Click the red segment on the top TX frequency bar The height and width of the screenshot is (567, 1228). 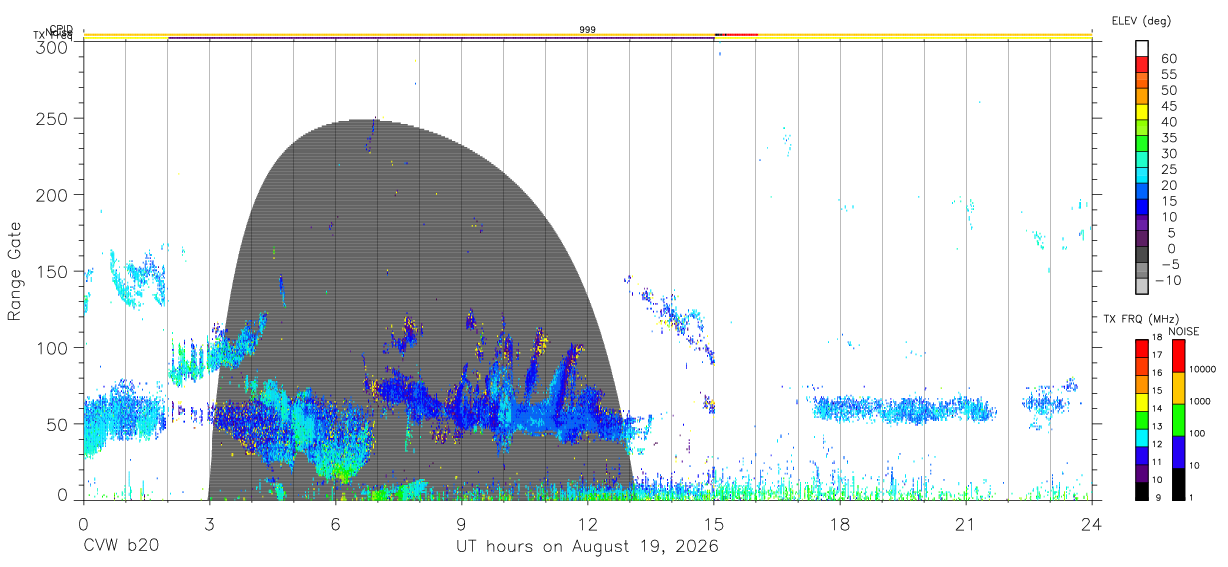click(x=740, y=34)
